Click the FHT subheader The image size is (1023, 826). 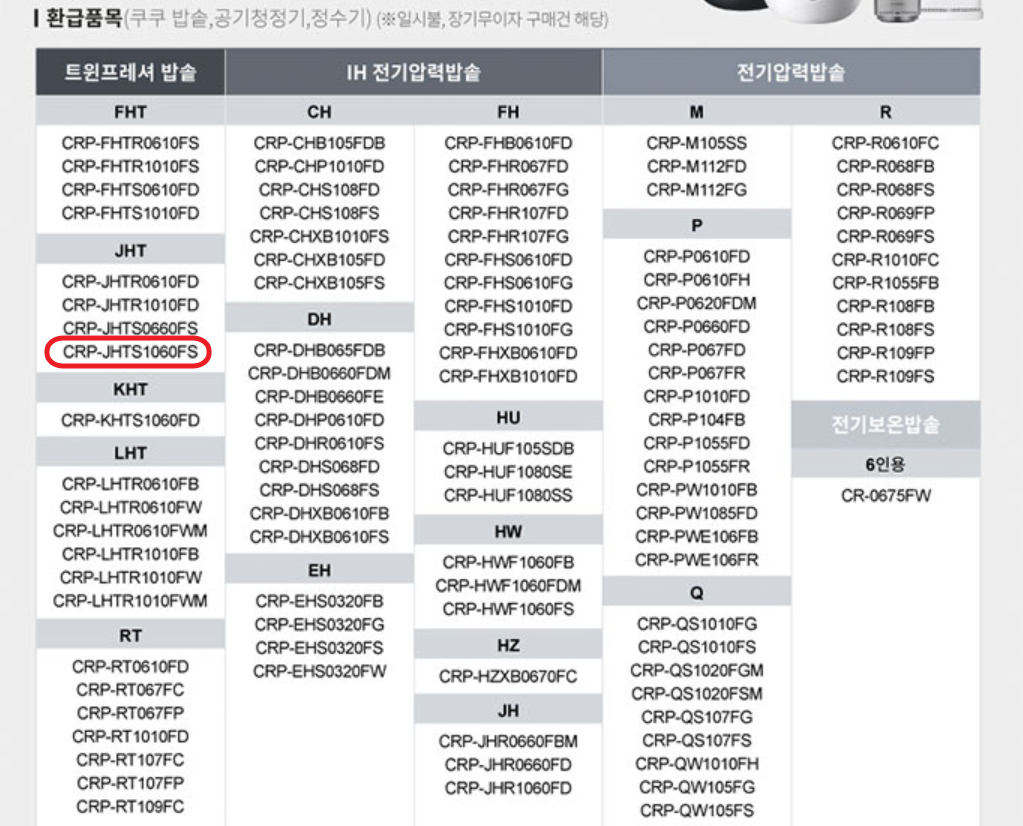[x=130, y=112]
